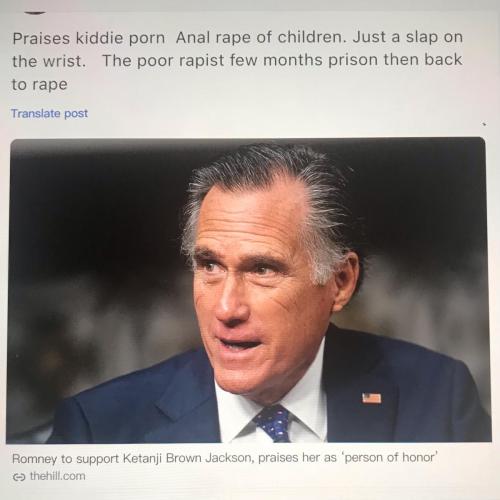Click the phrase 'Just a slap on'
The height and width of the screenshot is (500, 500).
[408, 37]
